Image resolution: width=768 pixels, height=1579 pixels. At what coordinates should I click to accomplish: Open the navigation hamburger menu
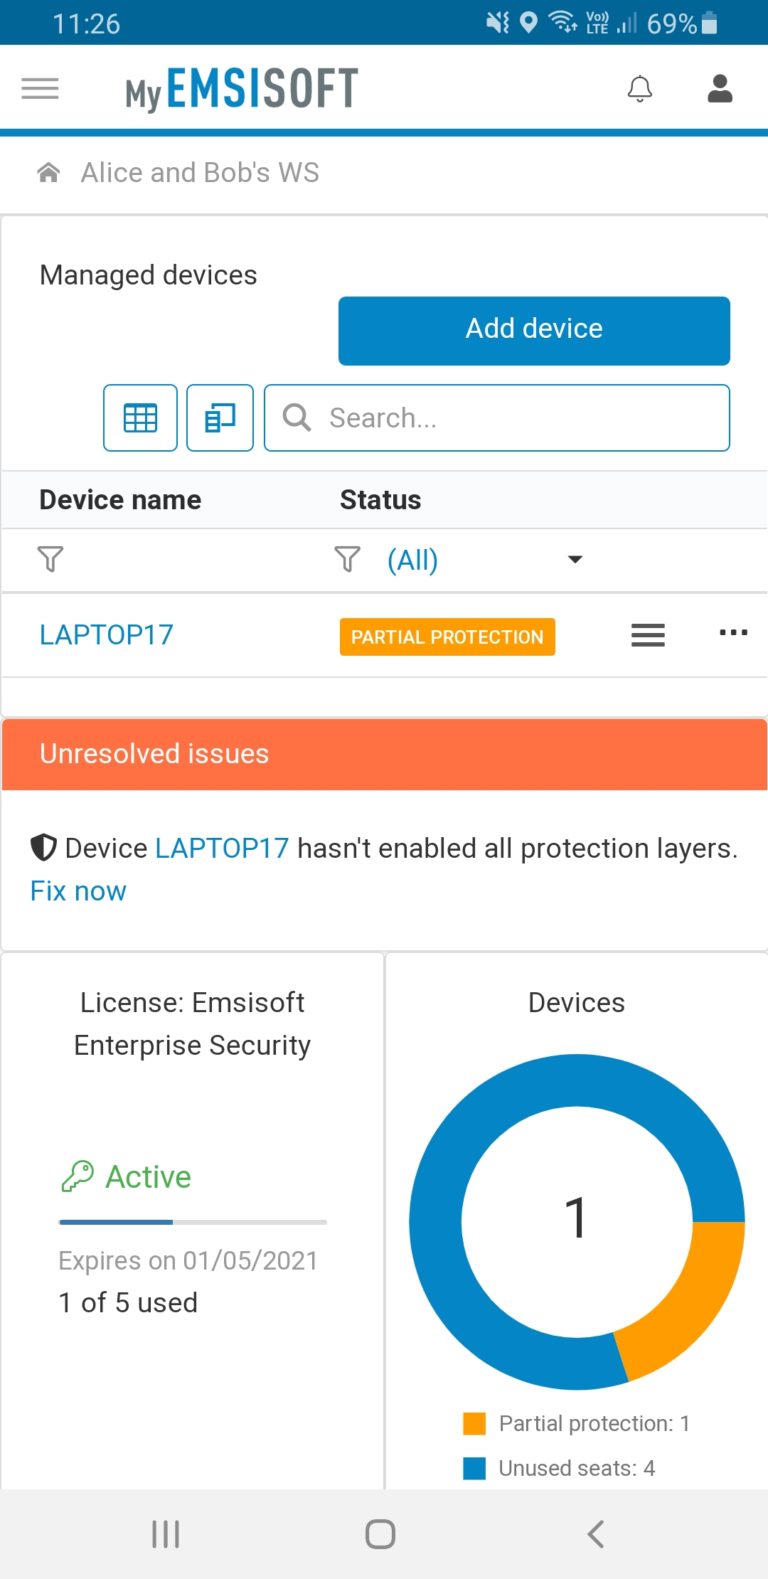click(39, 88)
